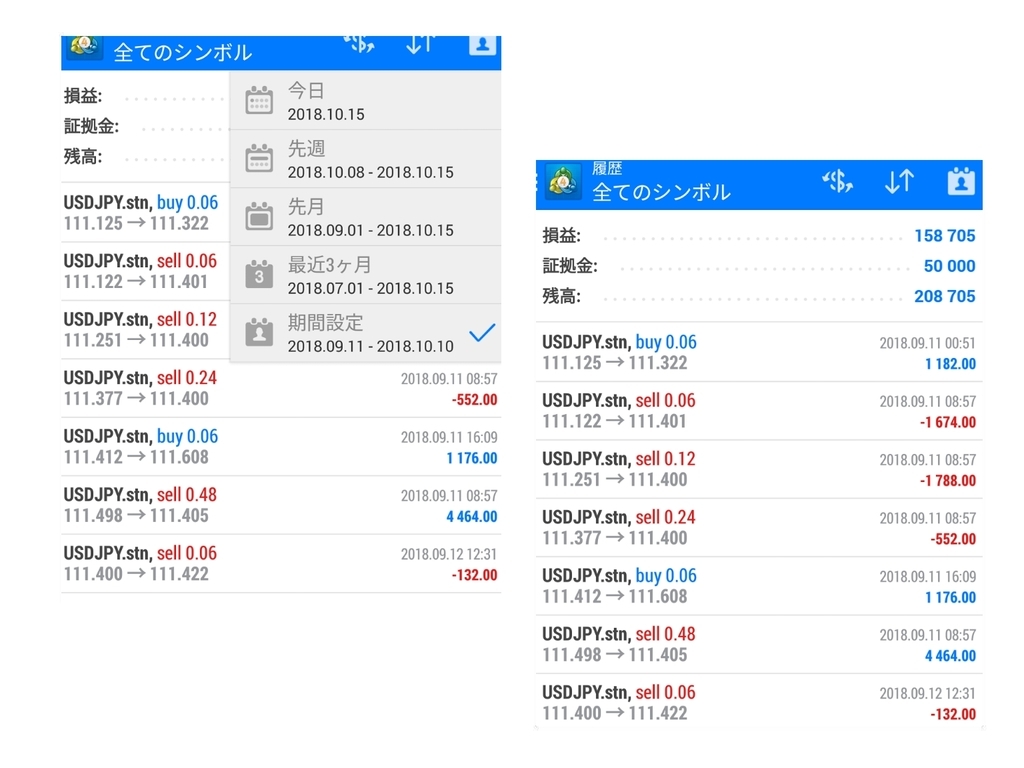Tap the sort arrows icon in the right header

899,181
